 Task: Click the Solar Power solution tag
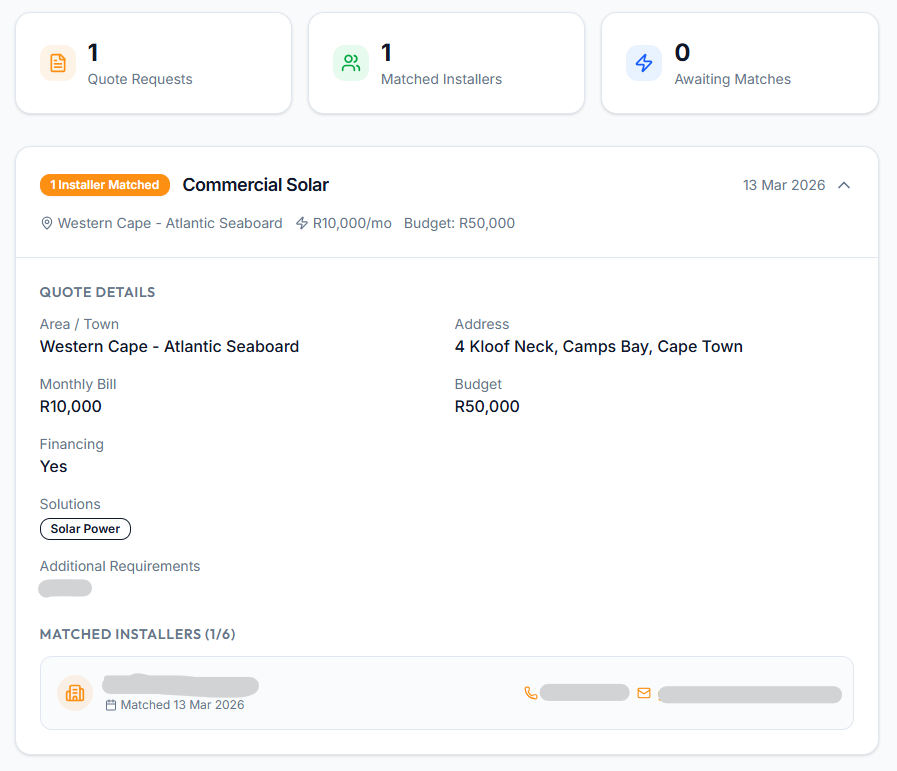85,529
